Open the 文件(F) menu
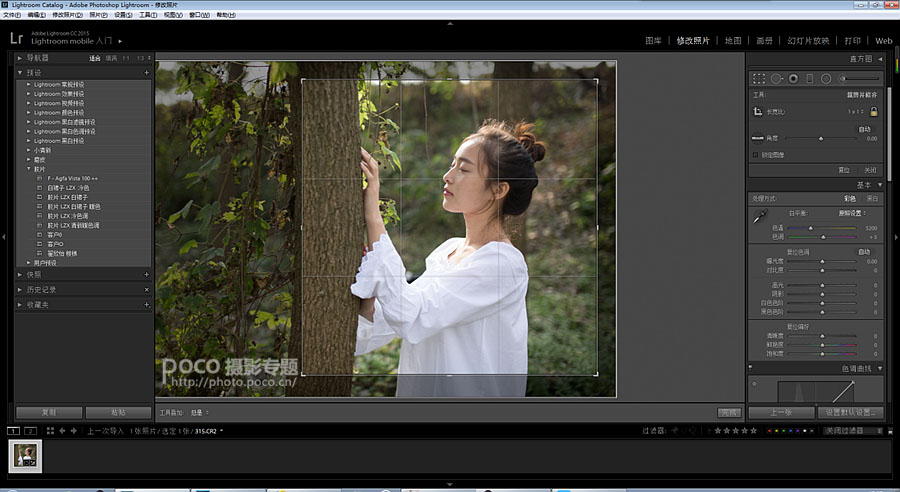The image size is (900, 492). point(11,15)
